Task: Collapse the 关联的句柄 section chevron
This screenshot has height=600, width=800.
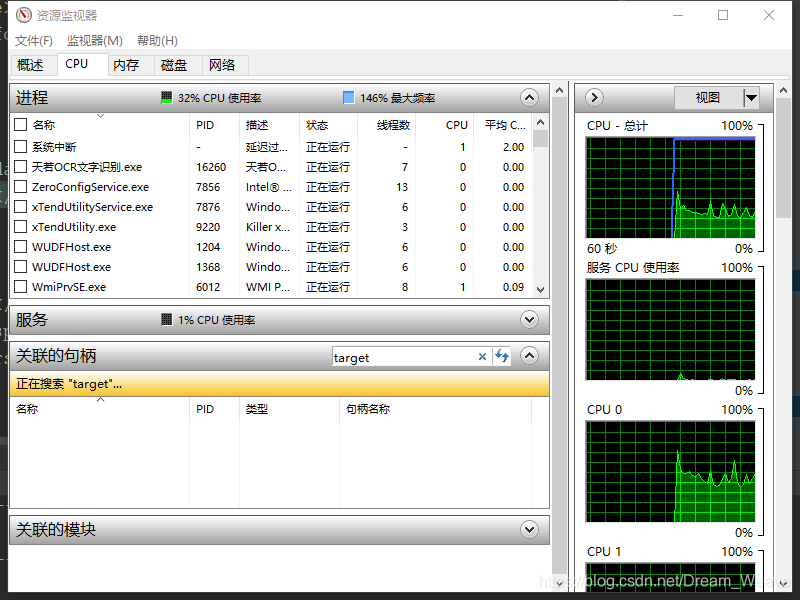Action: tap(530, 356)
